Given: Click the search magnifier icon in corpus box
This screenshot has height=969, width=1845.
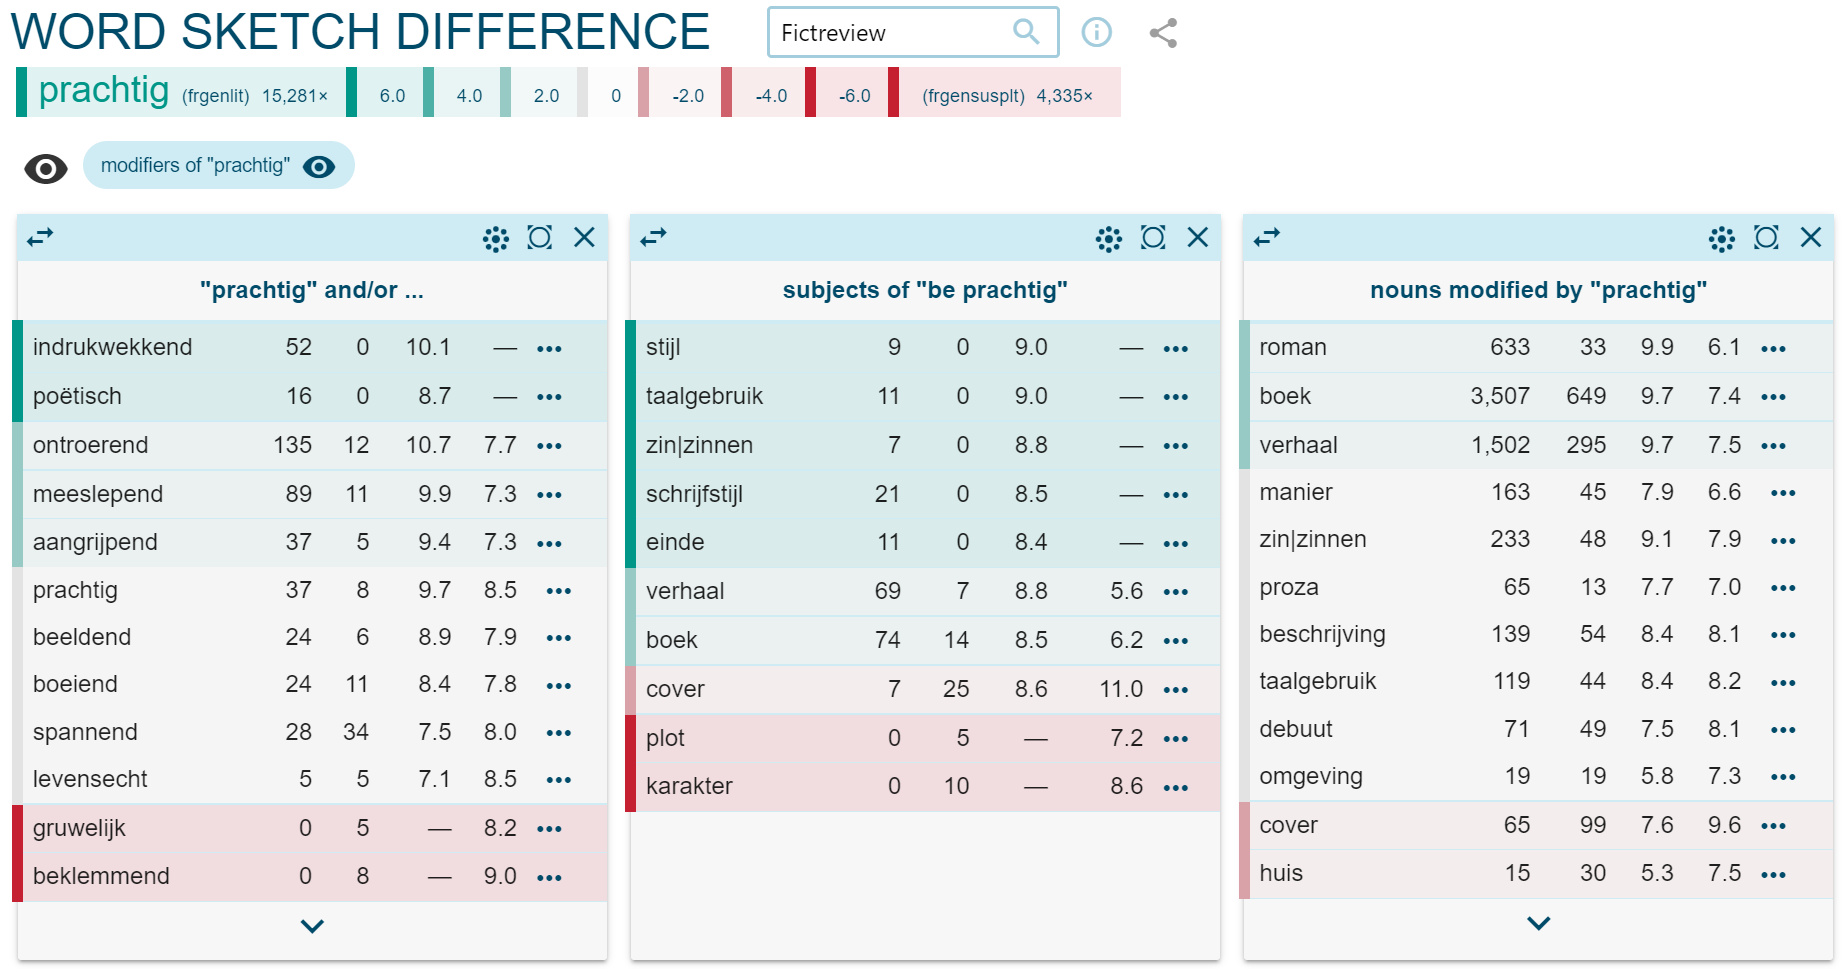Looking at the screenshot, I should [x=1025, y=32].
